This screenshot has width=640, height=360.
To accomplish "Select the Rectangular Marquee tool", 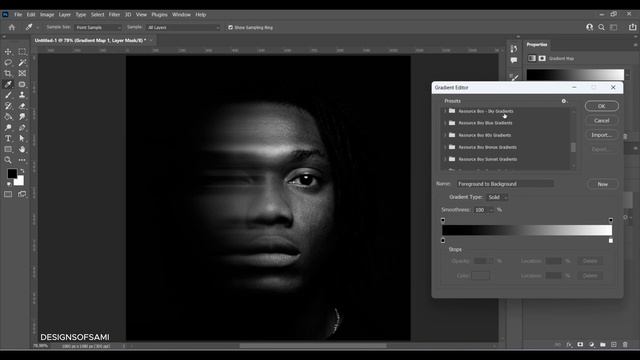I will [22, 52].
